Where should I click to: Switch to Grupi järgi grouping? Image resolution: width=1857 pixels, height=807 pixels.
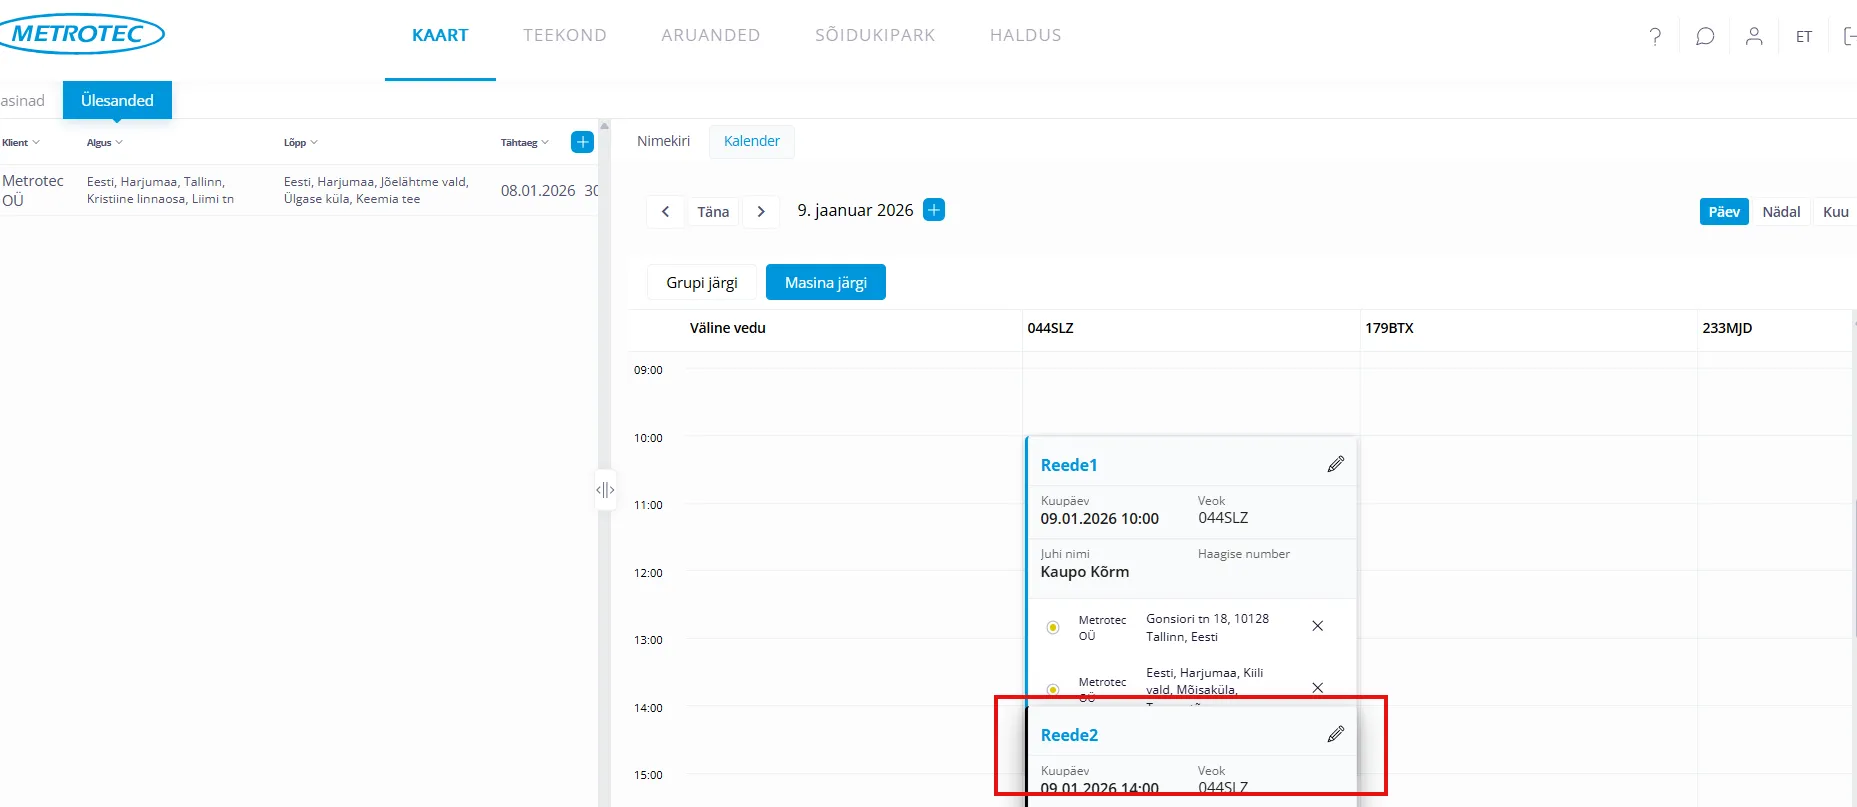[701, 283]
